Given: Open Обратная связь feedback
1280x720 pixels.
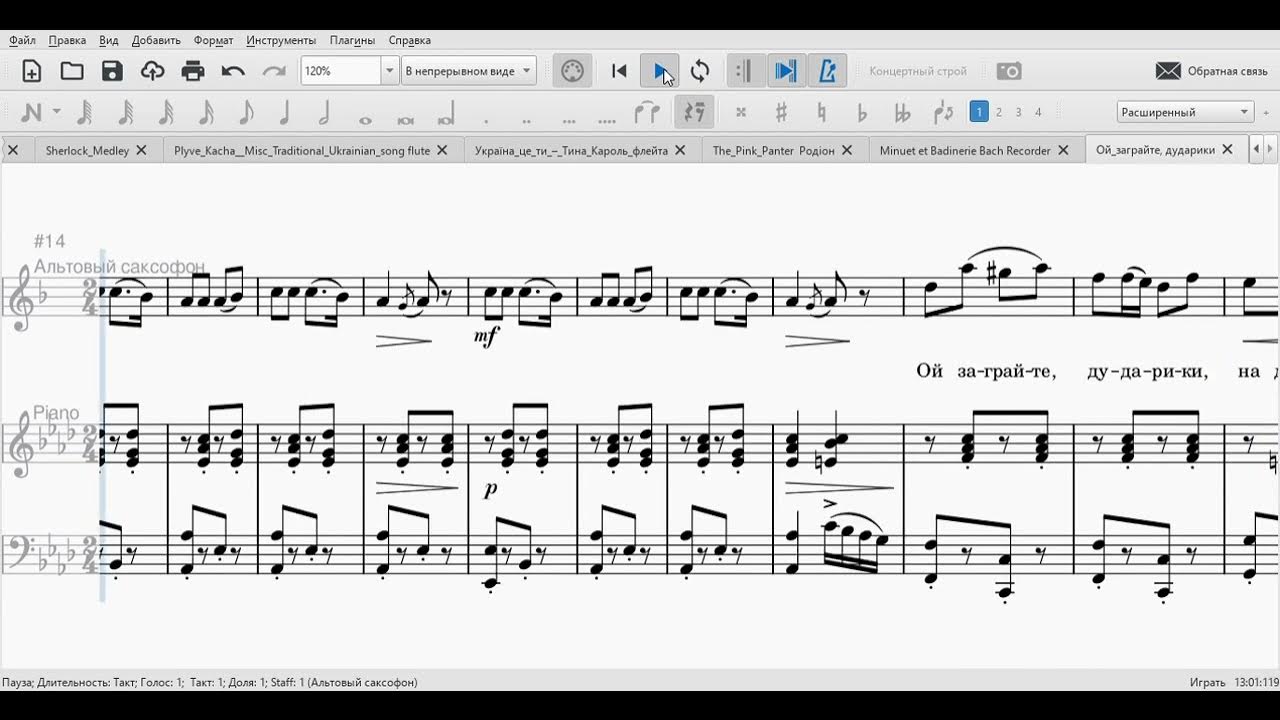Looking at the screenshot, I should [x=1211, y=71].
